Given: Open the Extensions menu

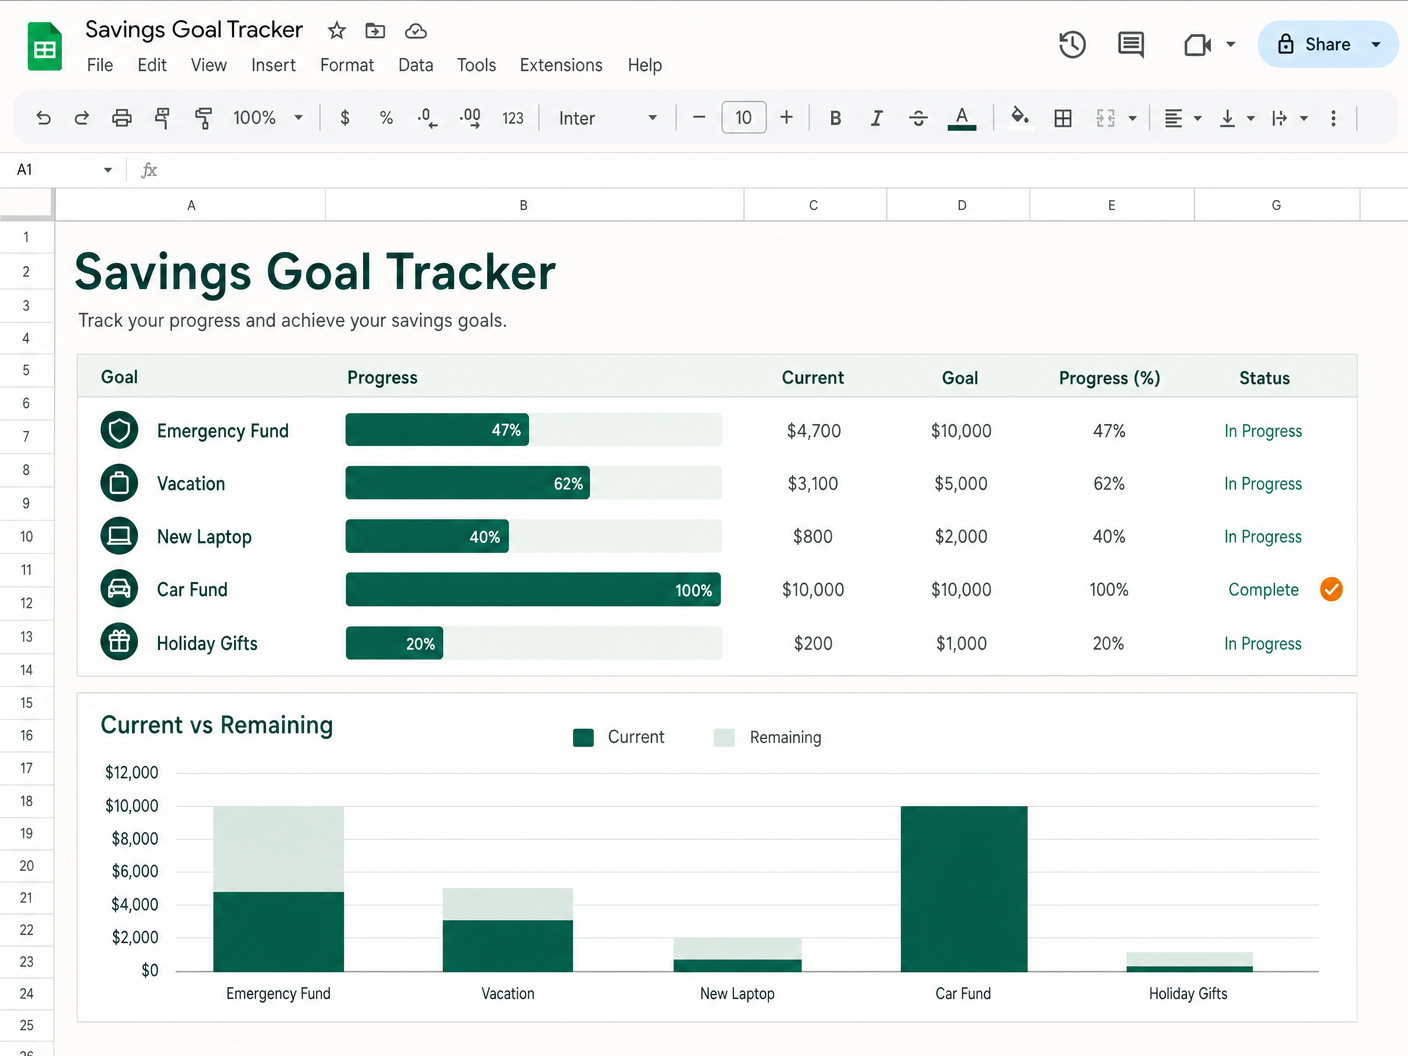Looking at the screenshot, I should 561,65.
